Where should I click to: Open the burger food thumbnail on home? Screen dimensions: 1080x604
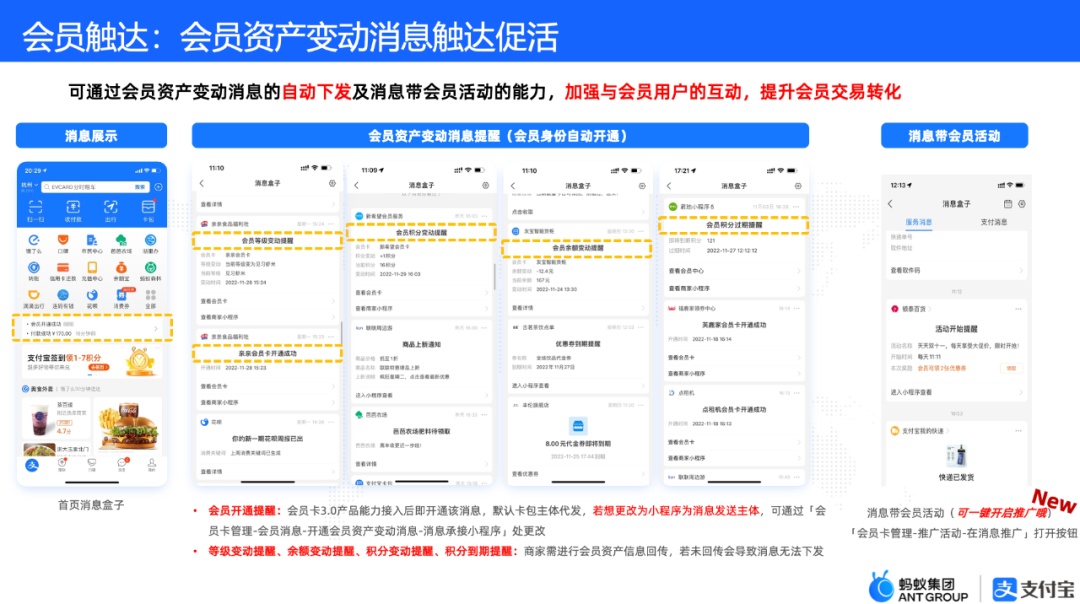(128, 427)
